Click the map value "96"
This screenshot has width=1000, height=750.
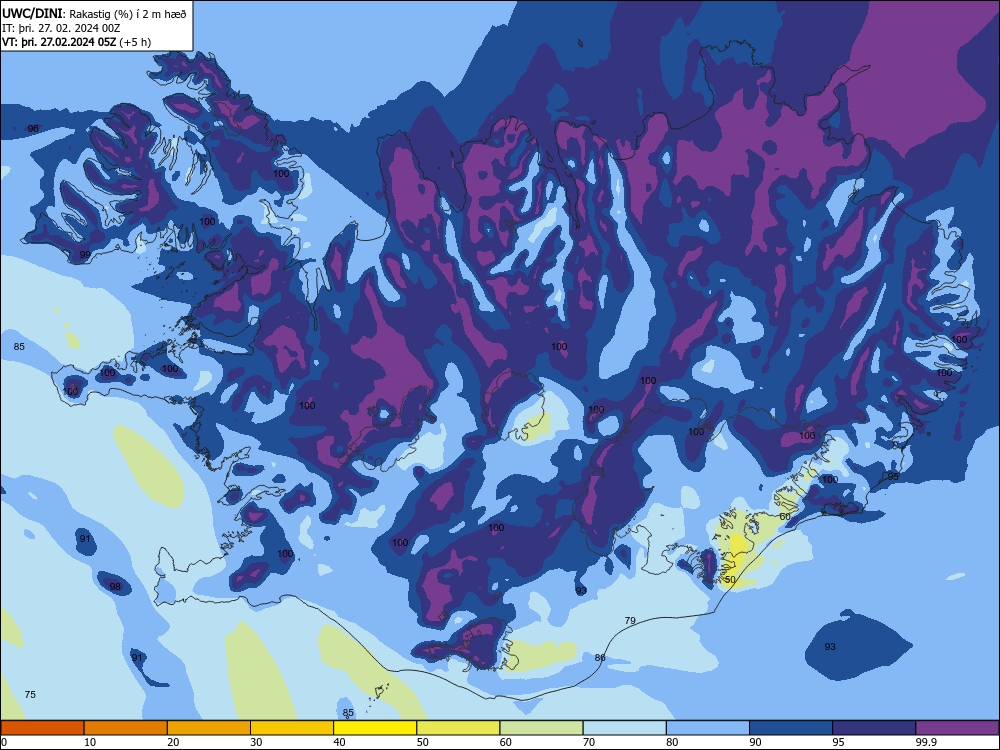coord(33,129)
